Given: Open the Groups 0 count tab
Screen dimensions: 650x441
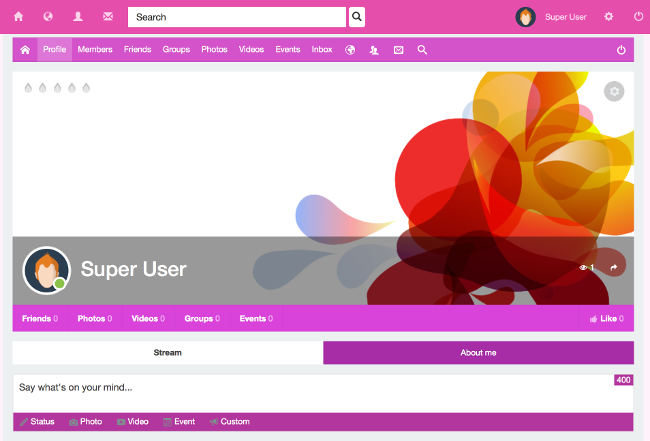Looking at the screenshot, I should tap(202, 318).
